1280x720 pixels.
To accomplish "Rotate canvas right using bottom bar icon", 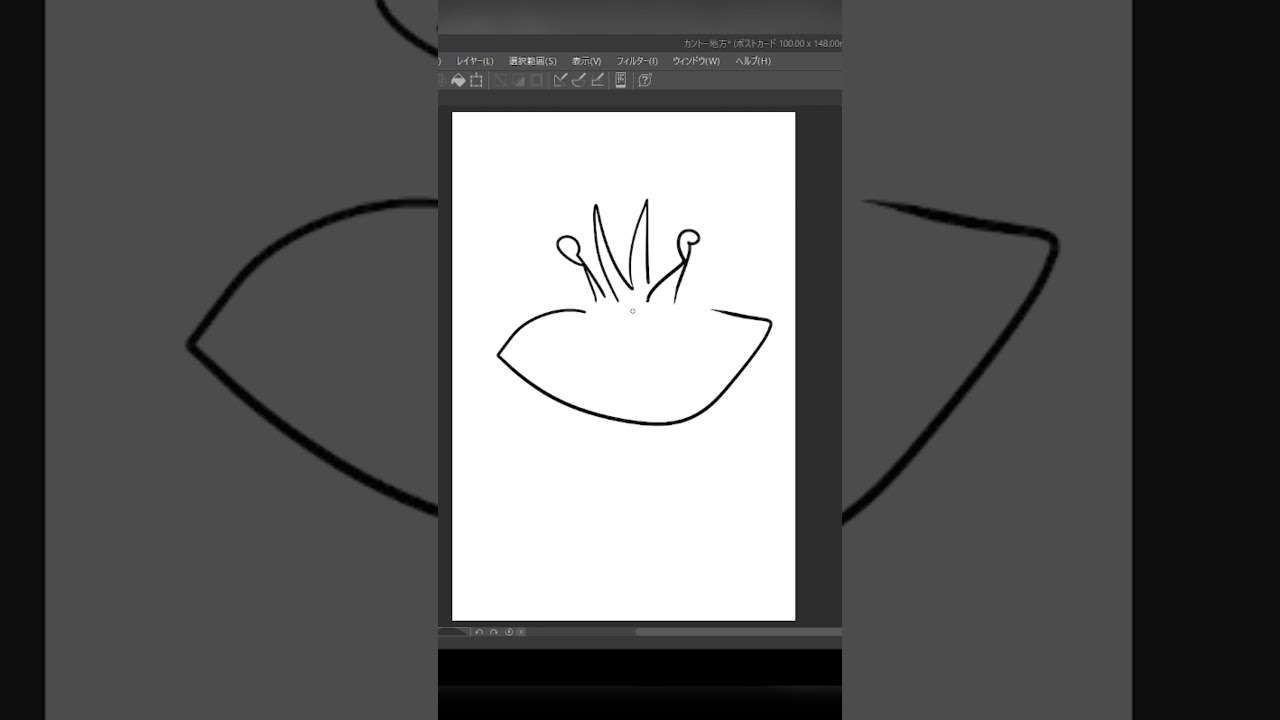I will (x=493, y=632).
